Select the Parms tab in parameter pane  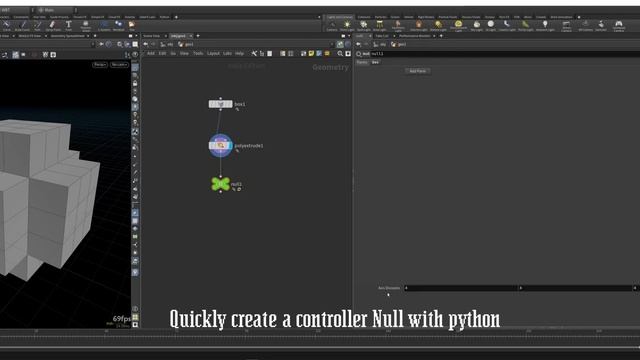(362, 62)
